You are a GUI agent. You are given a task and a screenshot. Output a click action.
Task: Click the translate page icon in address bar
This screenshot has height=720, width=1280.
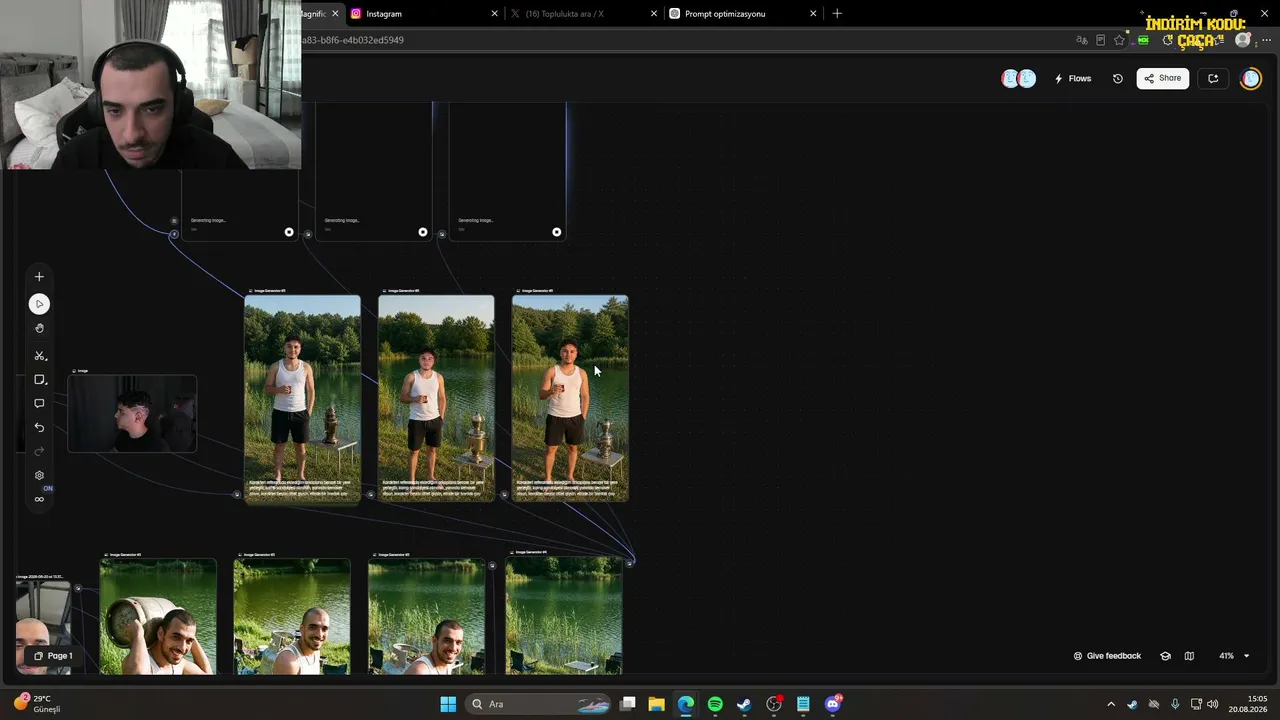(x=1082, y=40)
